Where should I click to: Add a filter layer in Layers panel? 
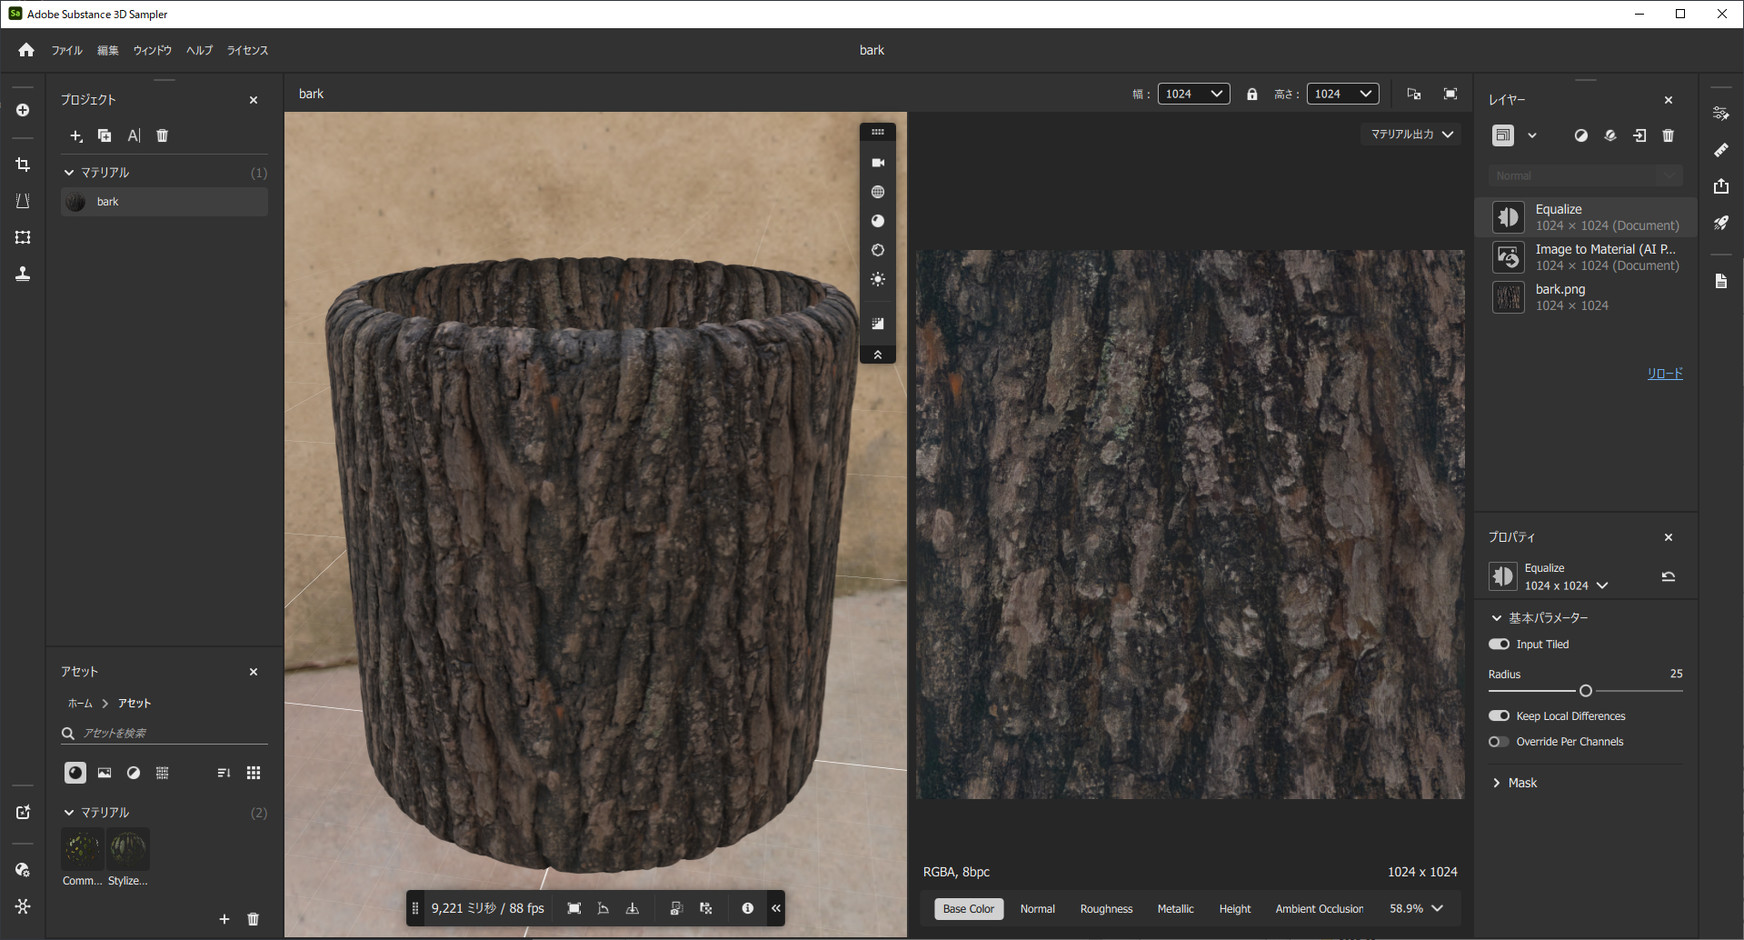1581,136
